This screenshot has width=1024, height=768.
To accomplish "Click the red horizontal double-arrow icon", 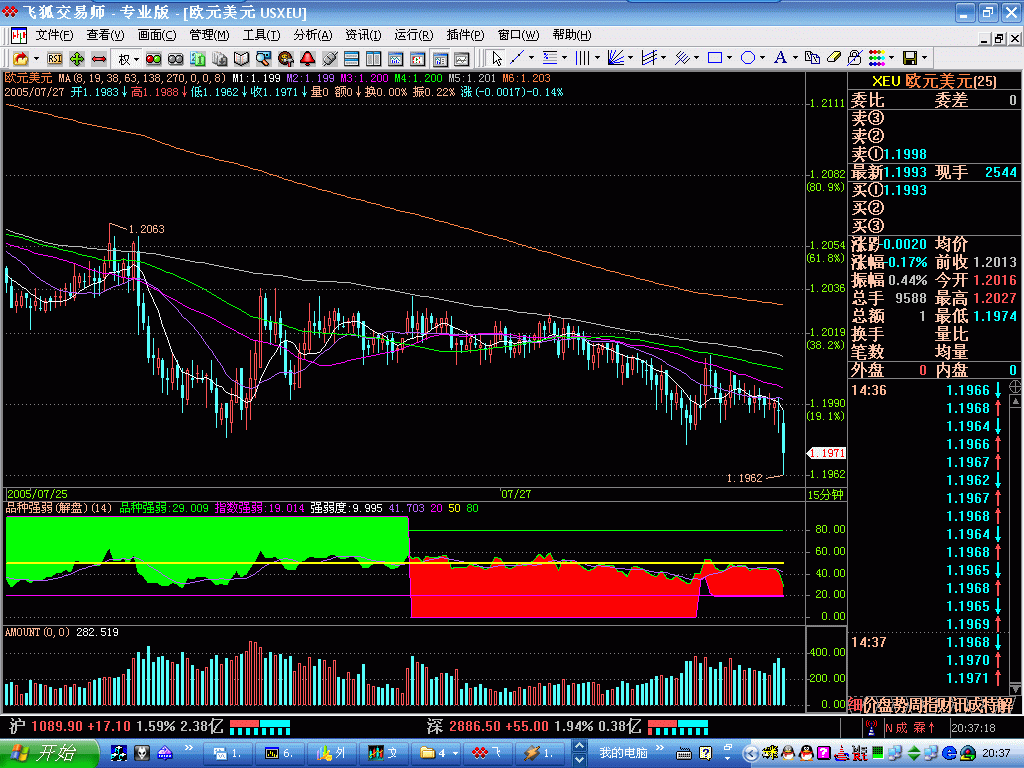I will (99, 59).
